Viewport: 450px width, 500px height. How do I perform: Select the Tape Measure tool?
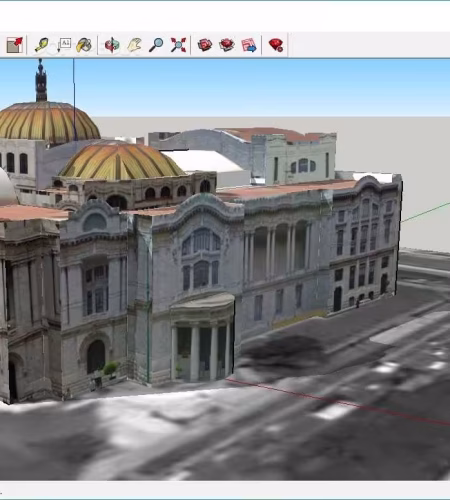tap(42, 45)
